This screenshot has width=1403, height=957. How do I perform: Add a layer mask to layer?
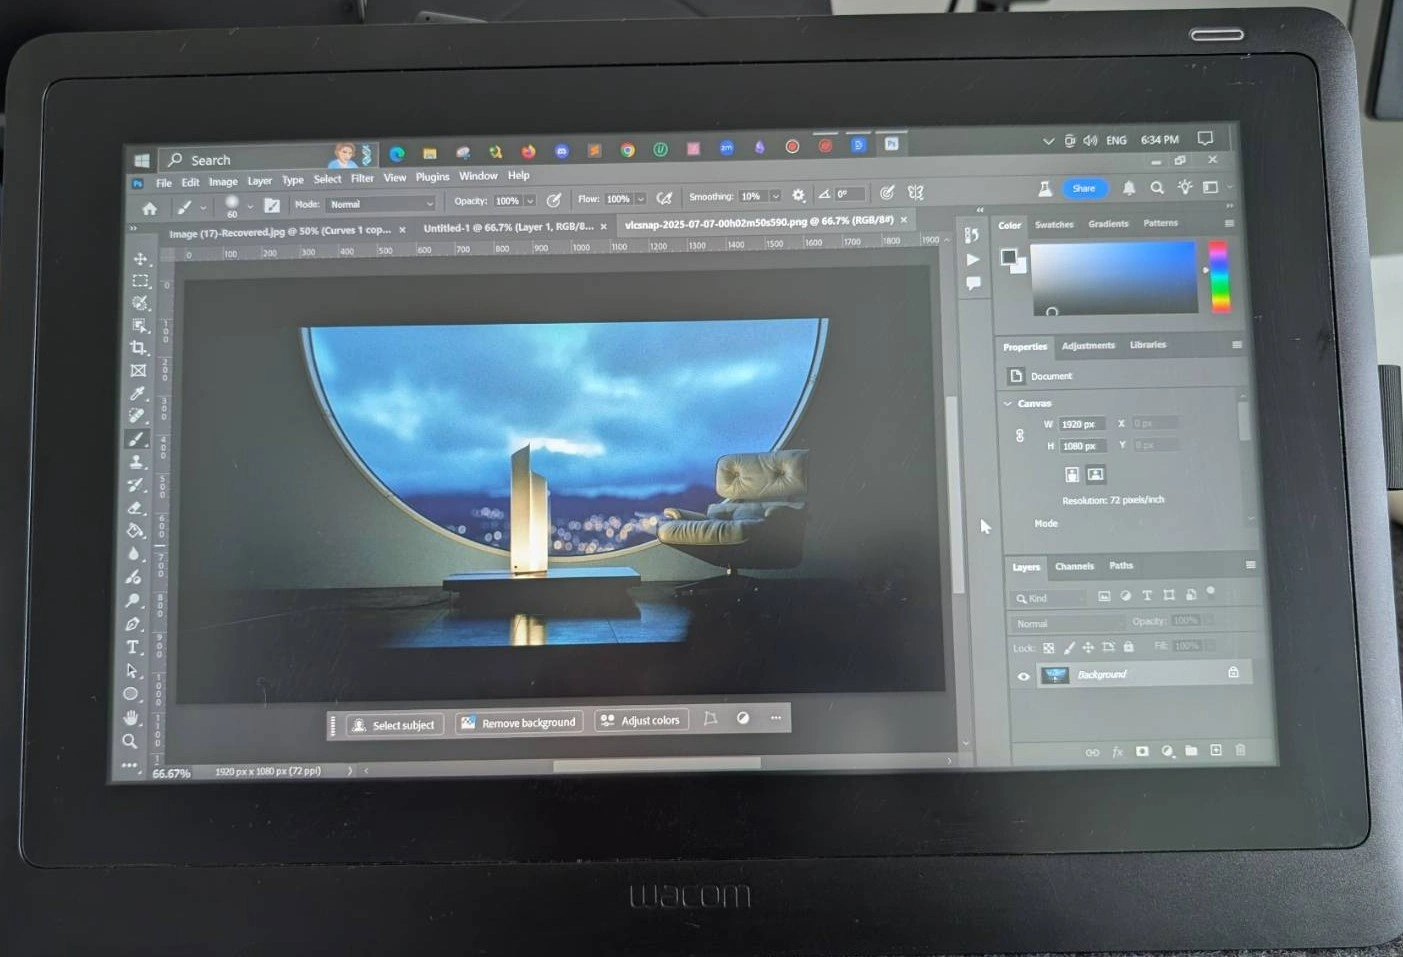1142,751
